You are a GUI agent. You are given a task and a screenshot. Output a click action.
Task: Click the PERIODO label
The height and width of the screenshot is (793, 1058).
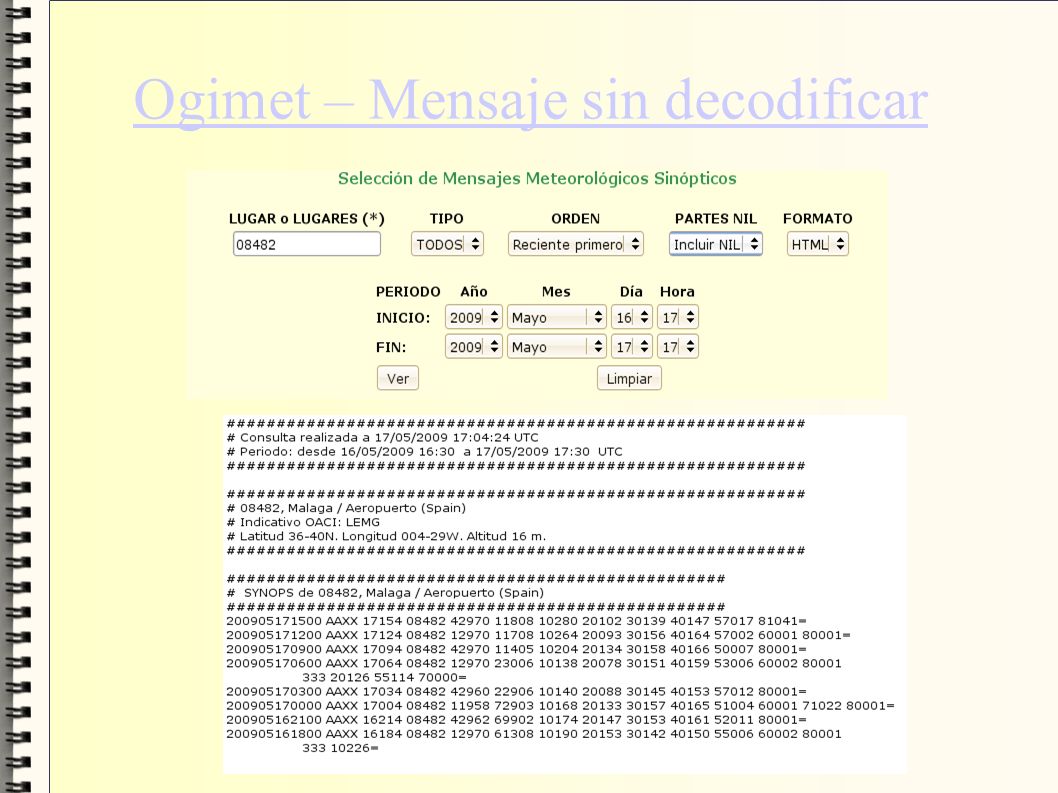408,292
